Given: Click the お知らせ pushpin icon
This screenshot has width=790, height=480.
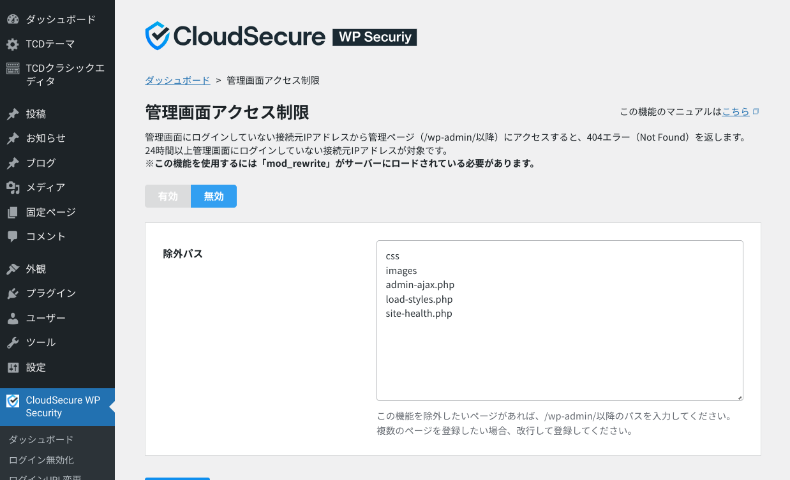Looking at the screenshot, I should 13,138.
